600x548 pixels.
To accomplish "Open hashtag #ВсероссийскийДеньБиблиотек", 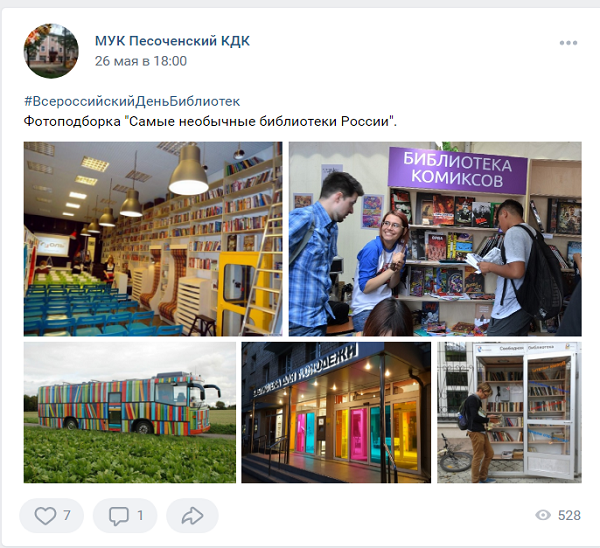I will [x=132, y=101].
